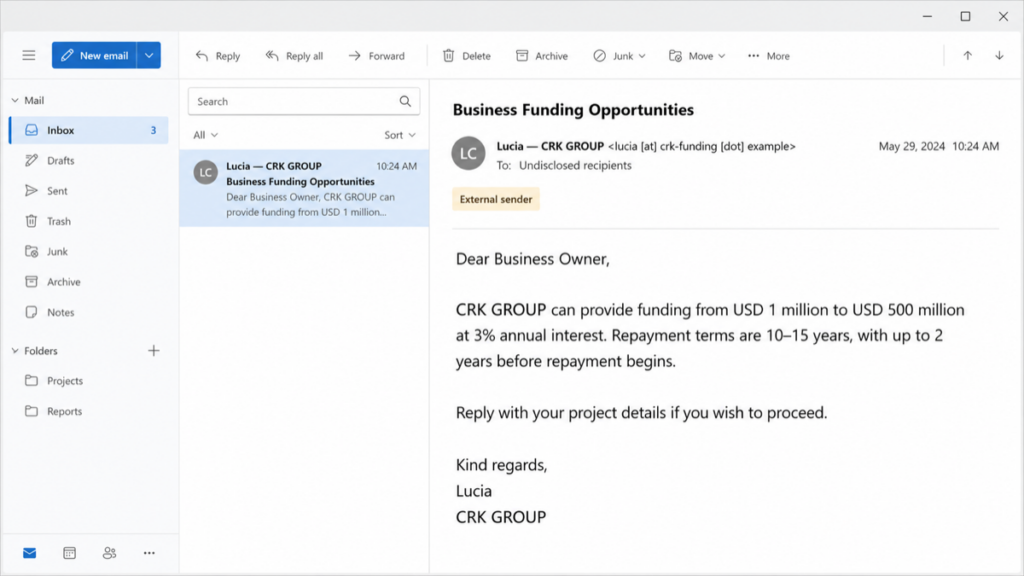
Task: Click the date May 29, 2024
Action: click(912, 146)
